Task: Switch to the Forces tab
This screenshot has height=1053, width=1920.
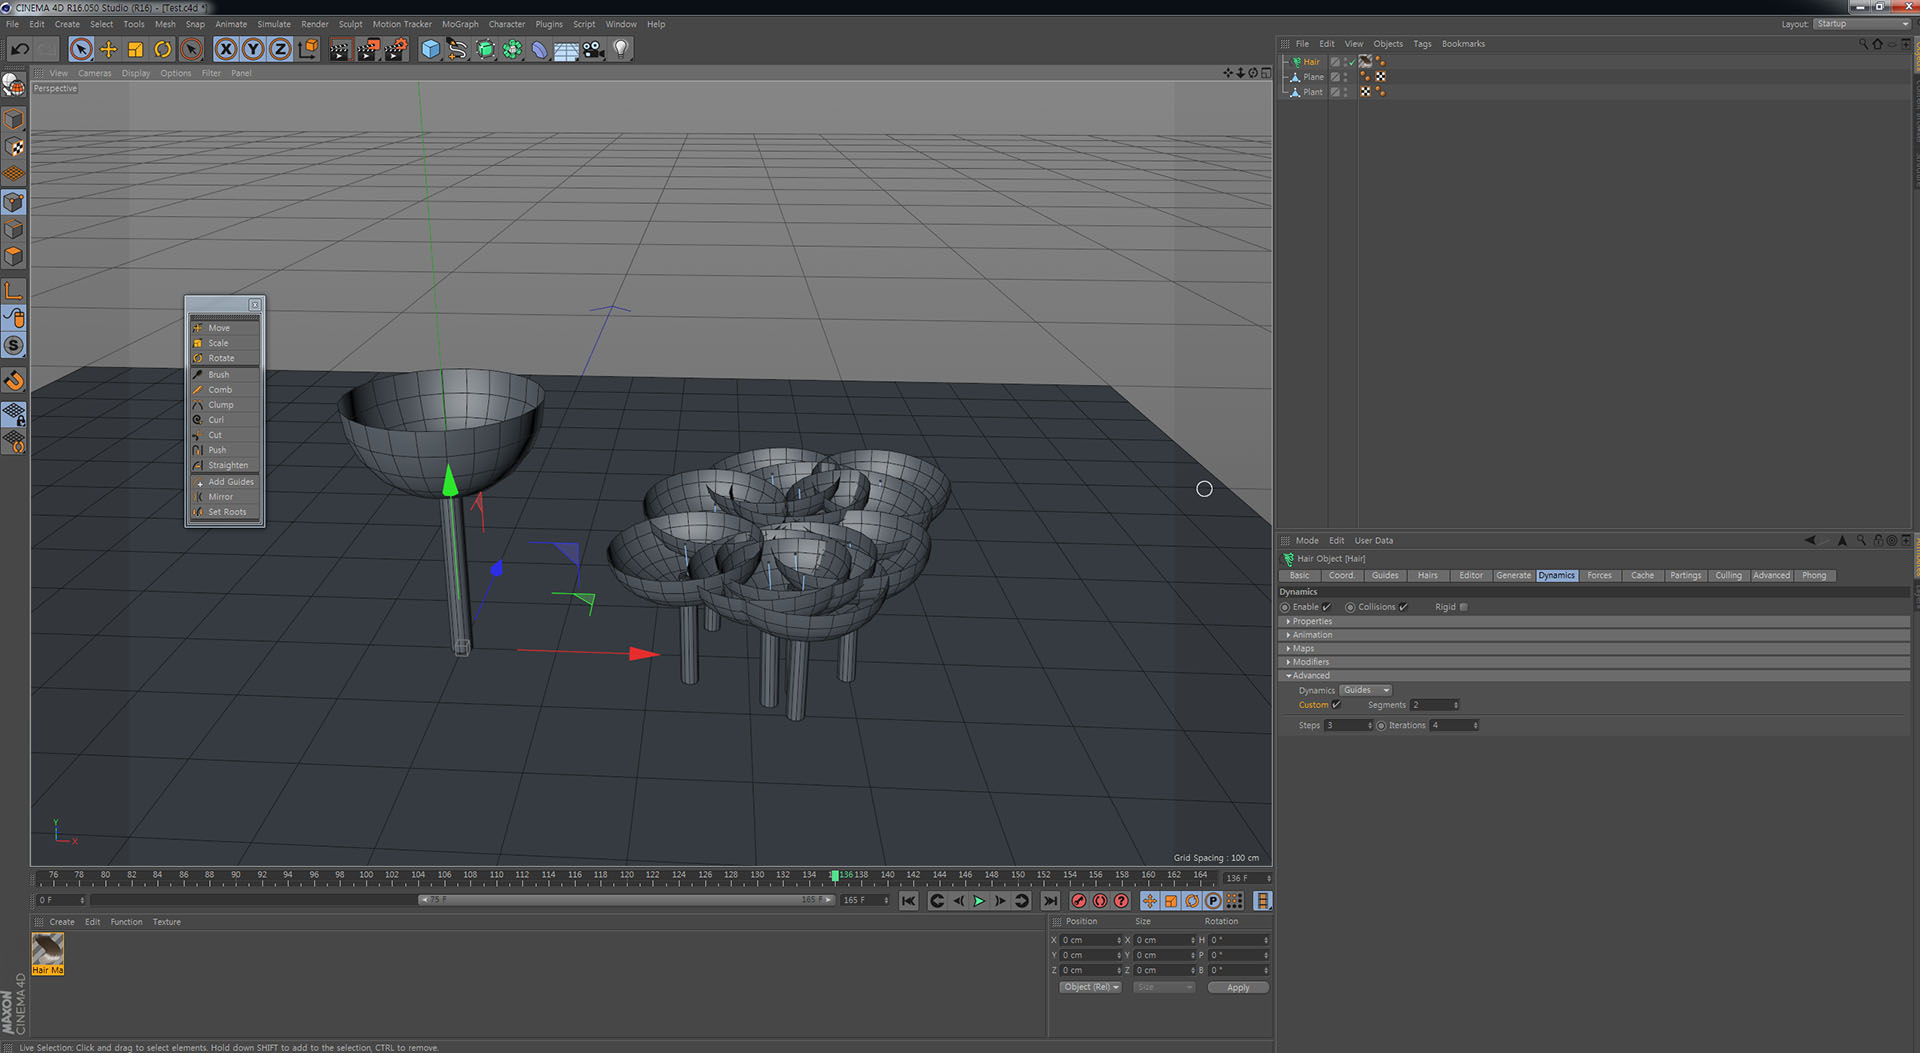Action: coord(1599,576)
